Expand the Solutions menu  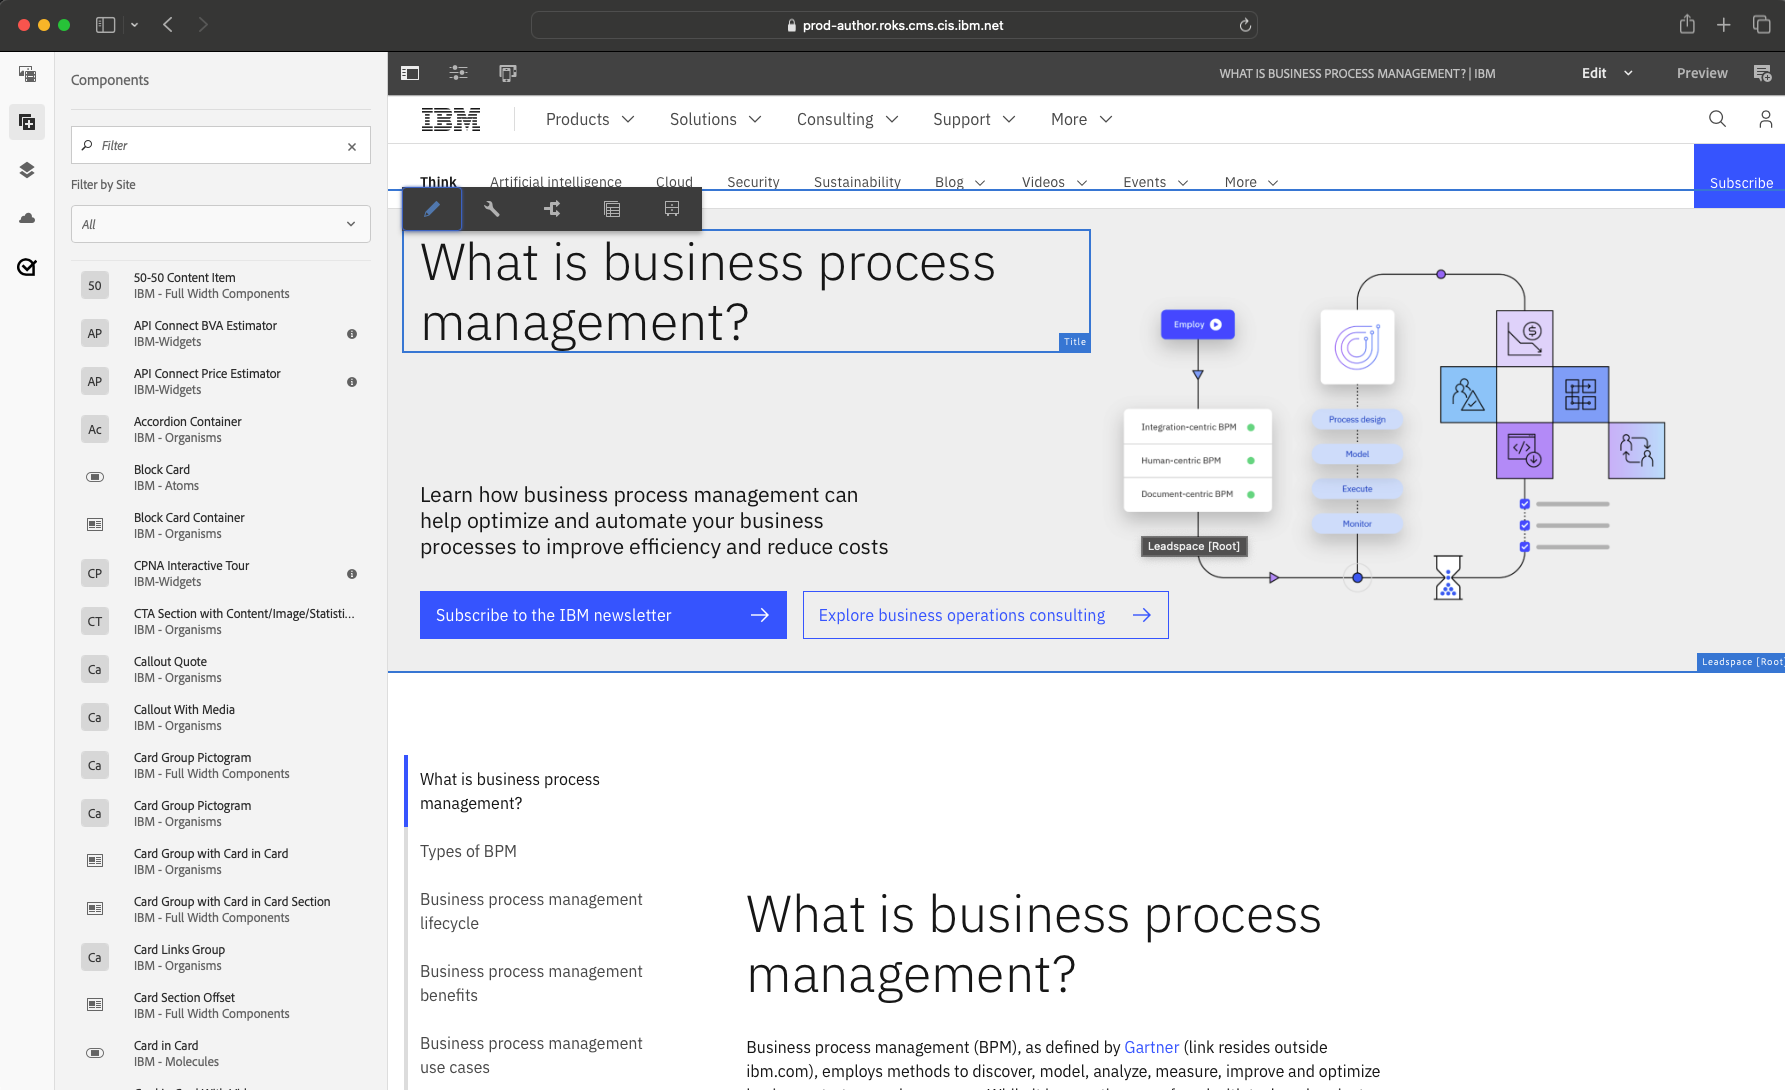point(716,119)
